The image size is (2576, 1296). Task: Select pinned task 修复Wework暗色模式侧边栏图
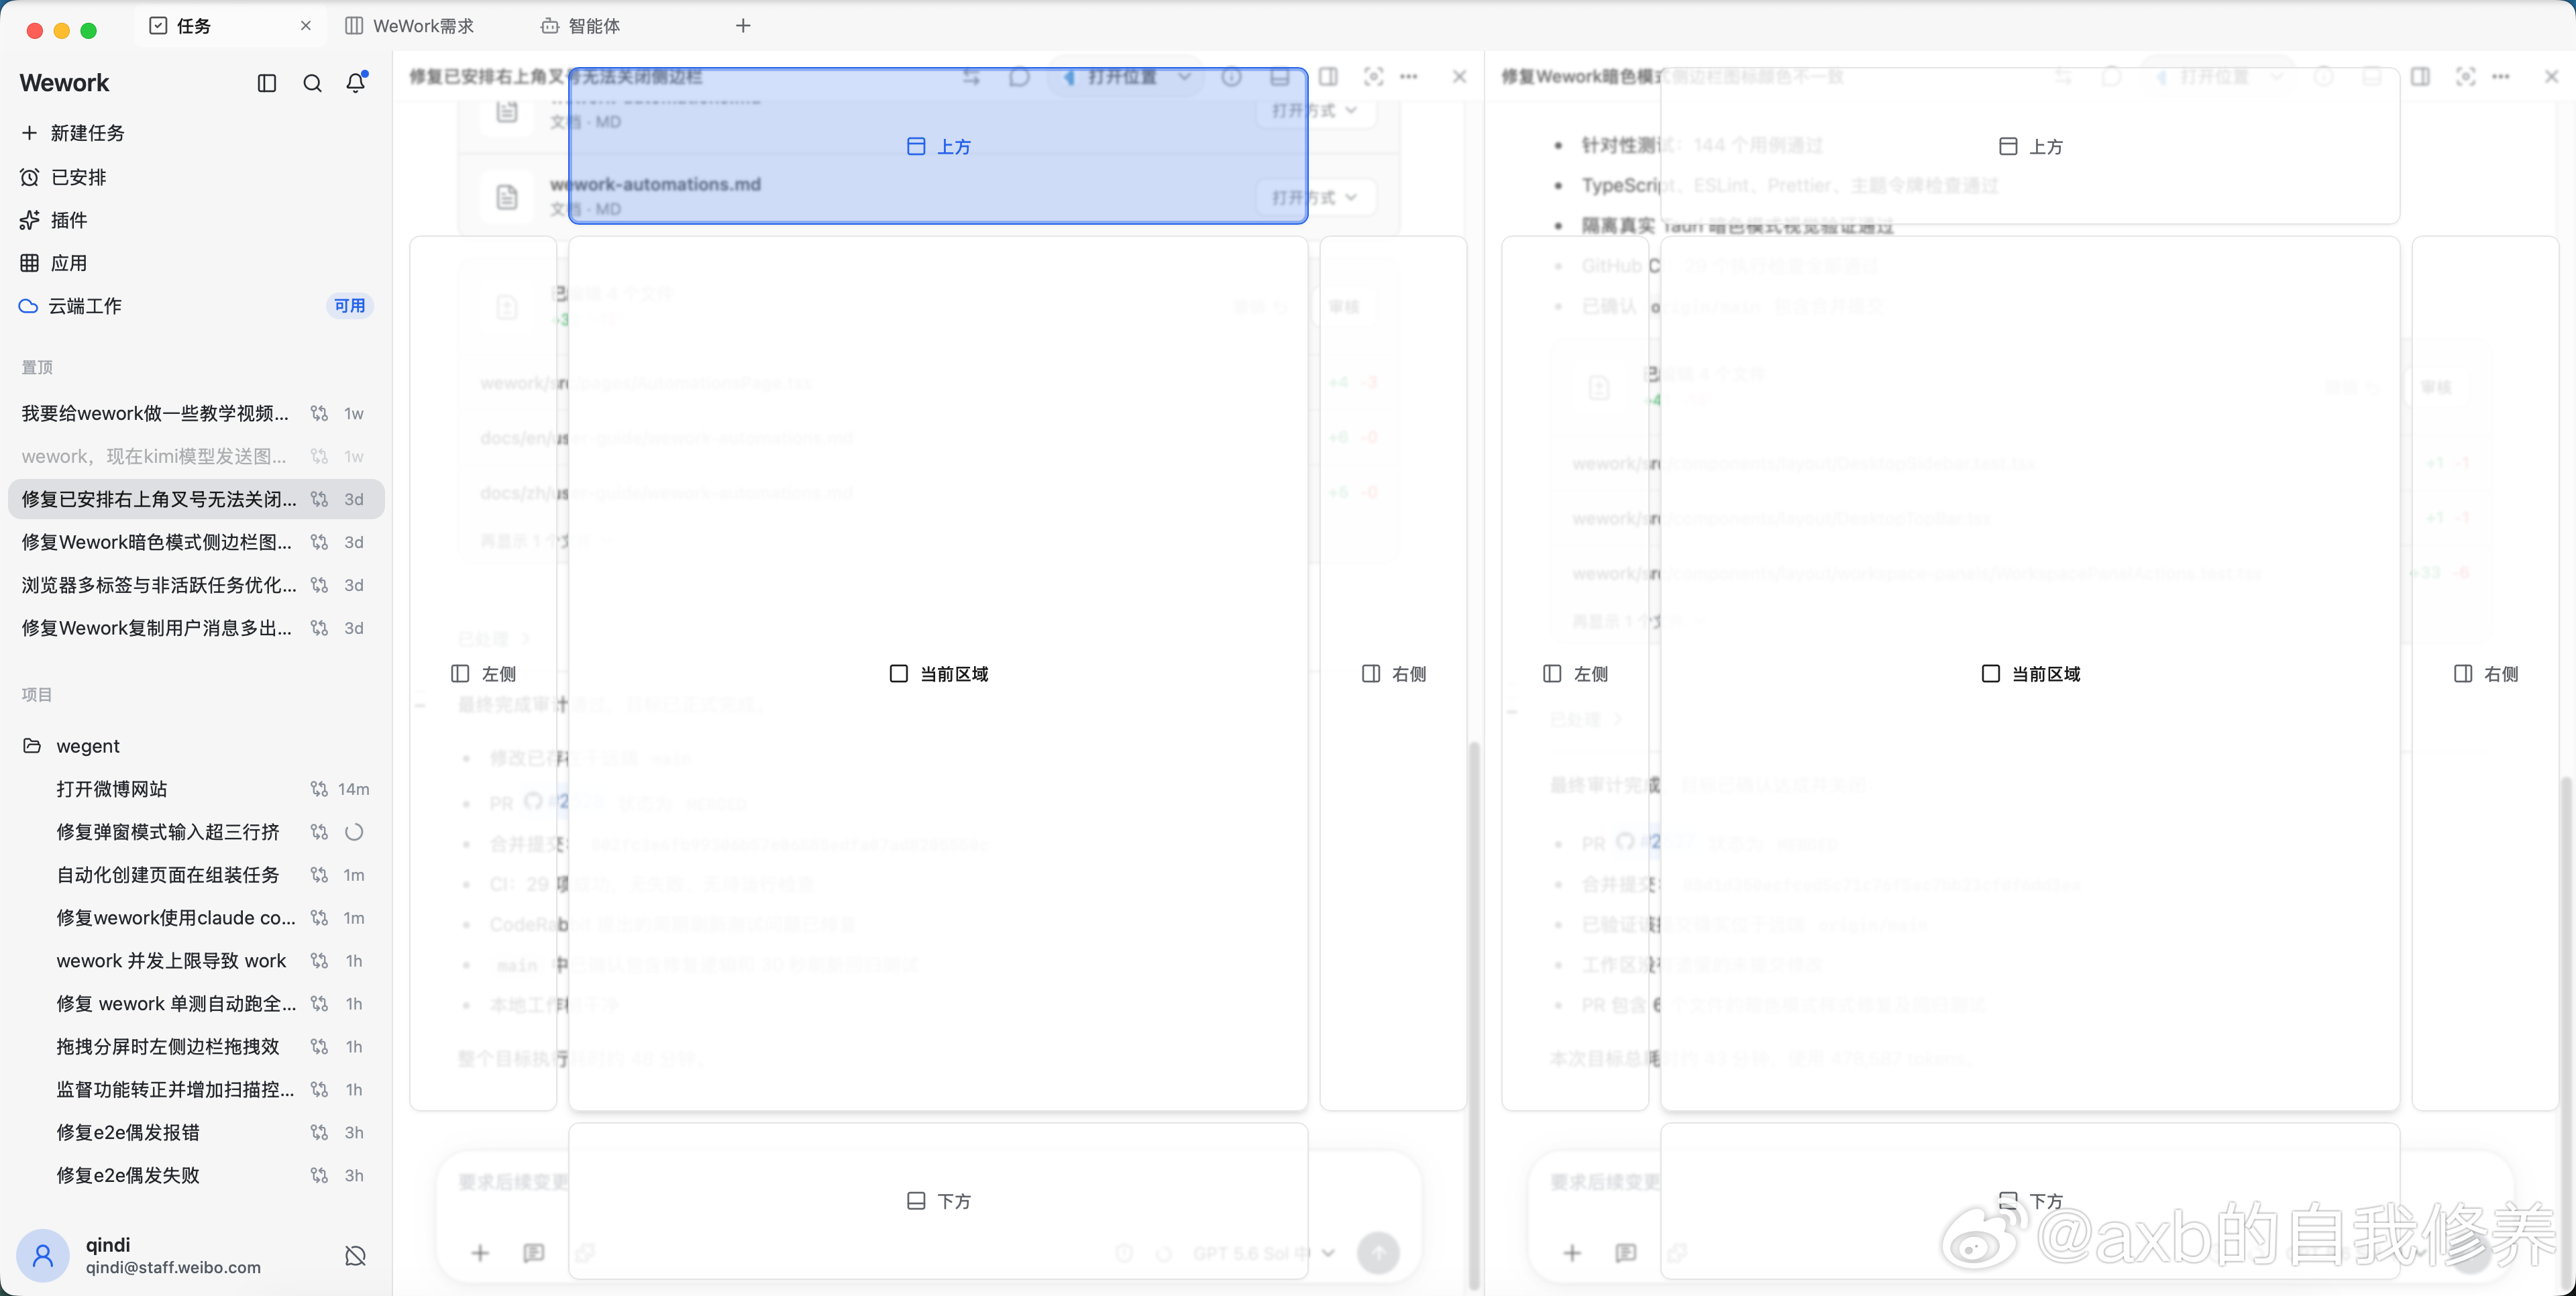196,542
